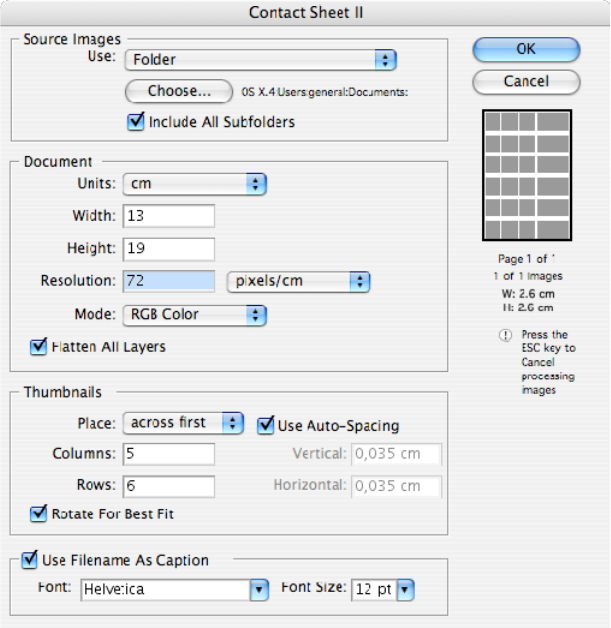The width and height of the screenshot is (611, 628).
Task: Open the Place across first dropdown
Action: coord(183,423)
